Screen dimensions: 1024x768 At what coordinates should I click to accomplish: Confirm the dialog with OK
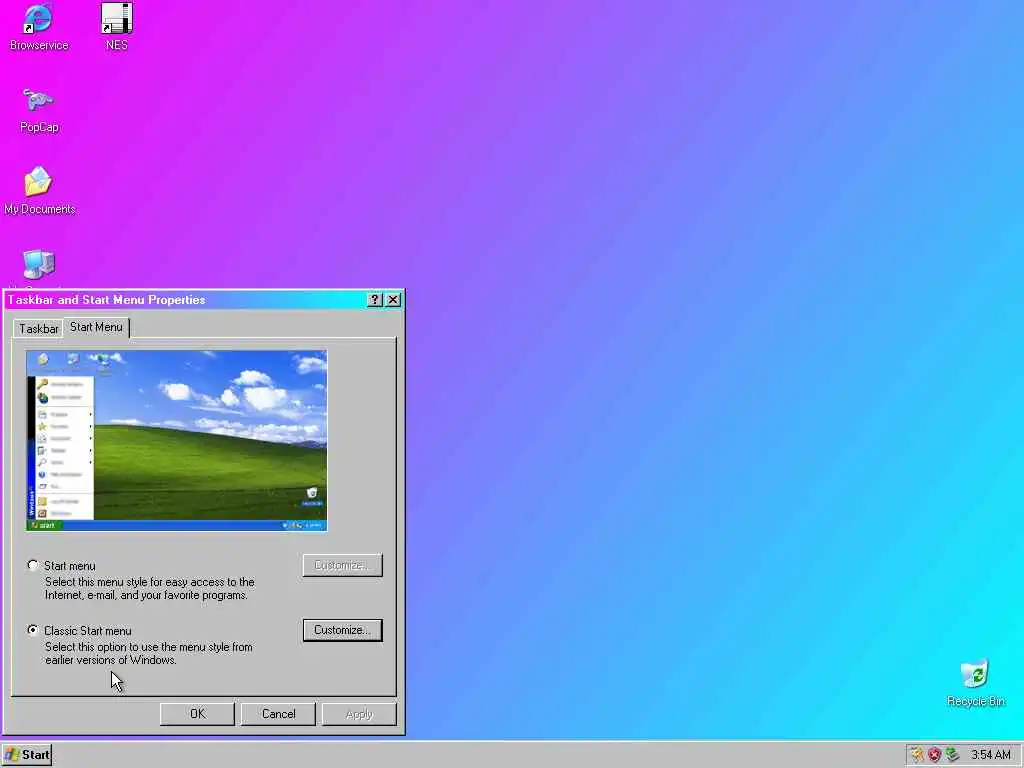tap(197, 714)
